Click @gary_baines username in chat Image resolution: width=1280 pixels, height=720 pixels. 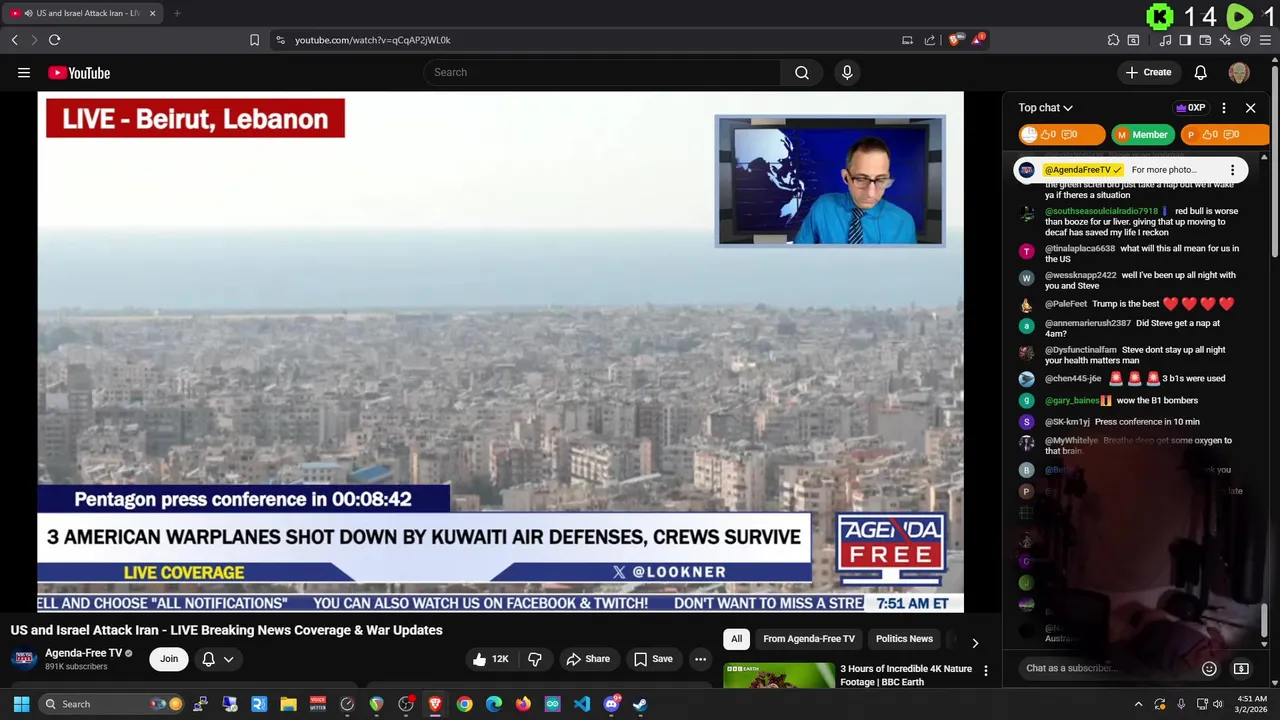(1072, 400)
